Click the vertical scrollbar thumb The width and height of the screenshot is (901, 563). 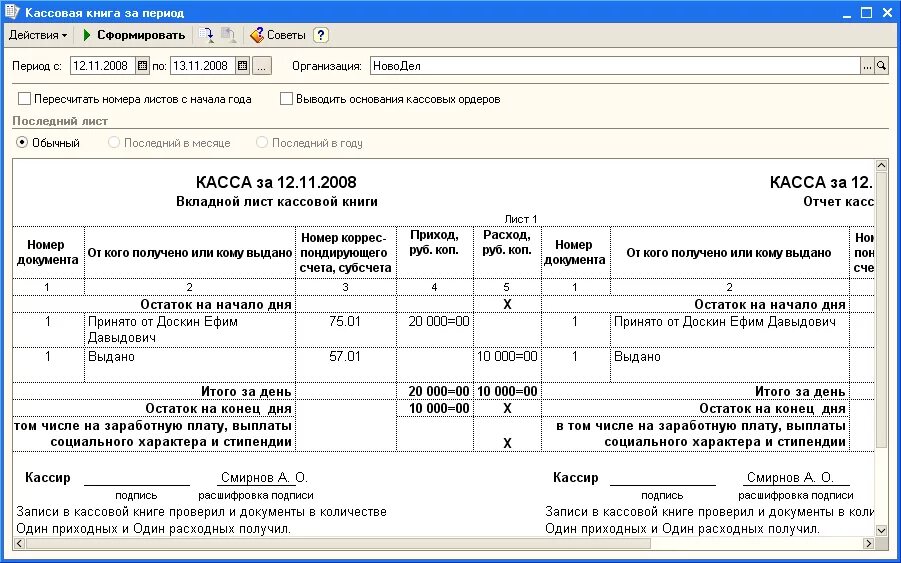pyautogui.click(x=881, y=309)
